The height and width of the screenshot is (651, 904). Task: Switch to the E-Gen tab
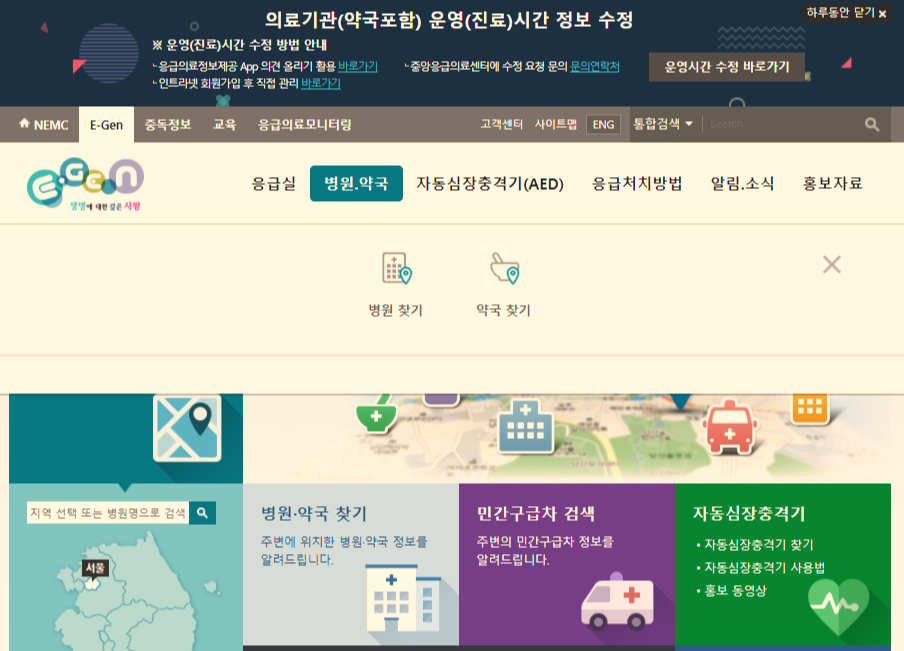tap(106, 125)
